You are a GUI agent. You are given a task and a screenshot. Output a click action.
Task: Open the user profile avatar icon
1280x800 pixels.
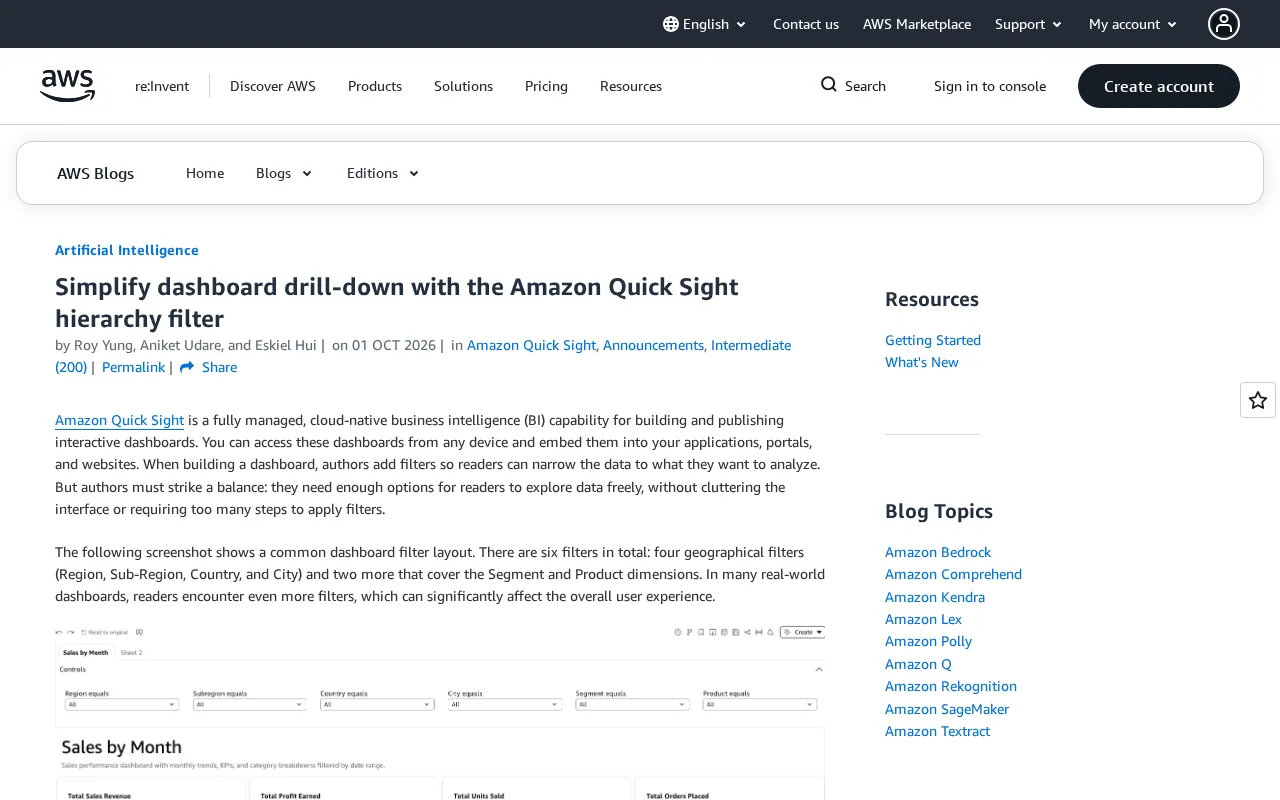[x=1223, y=24]
